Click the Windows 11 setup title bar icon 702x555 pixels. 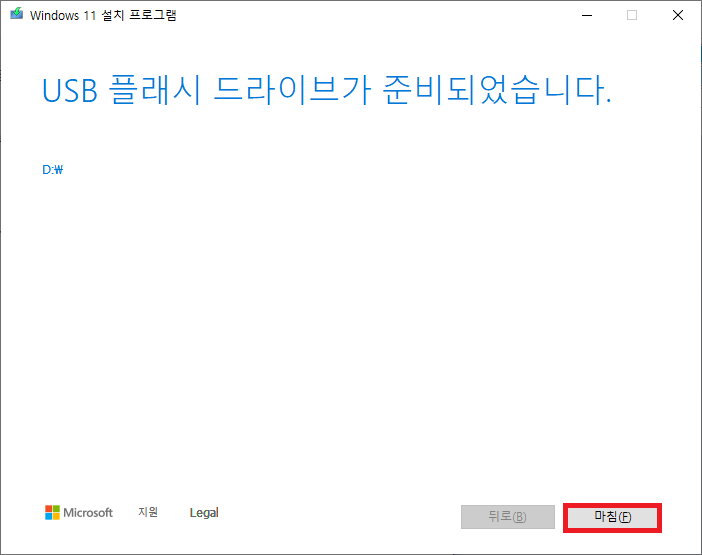(x=17, y=14)
